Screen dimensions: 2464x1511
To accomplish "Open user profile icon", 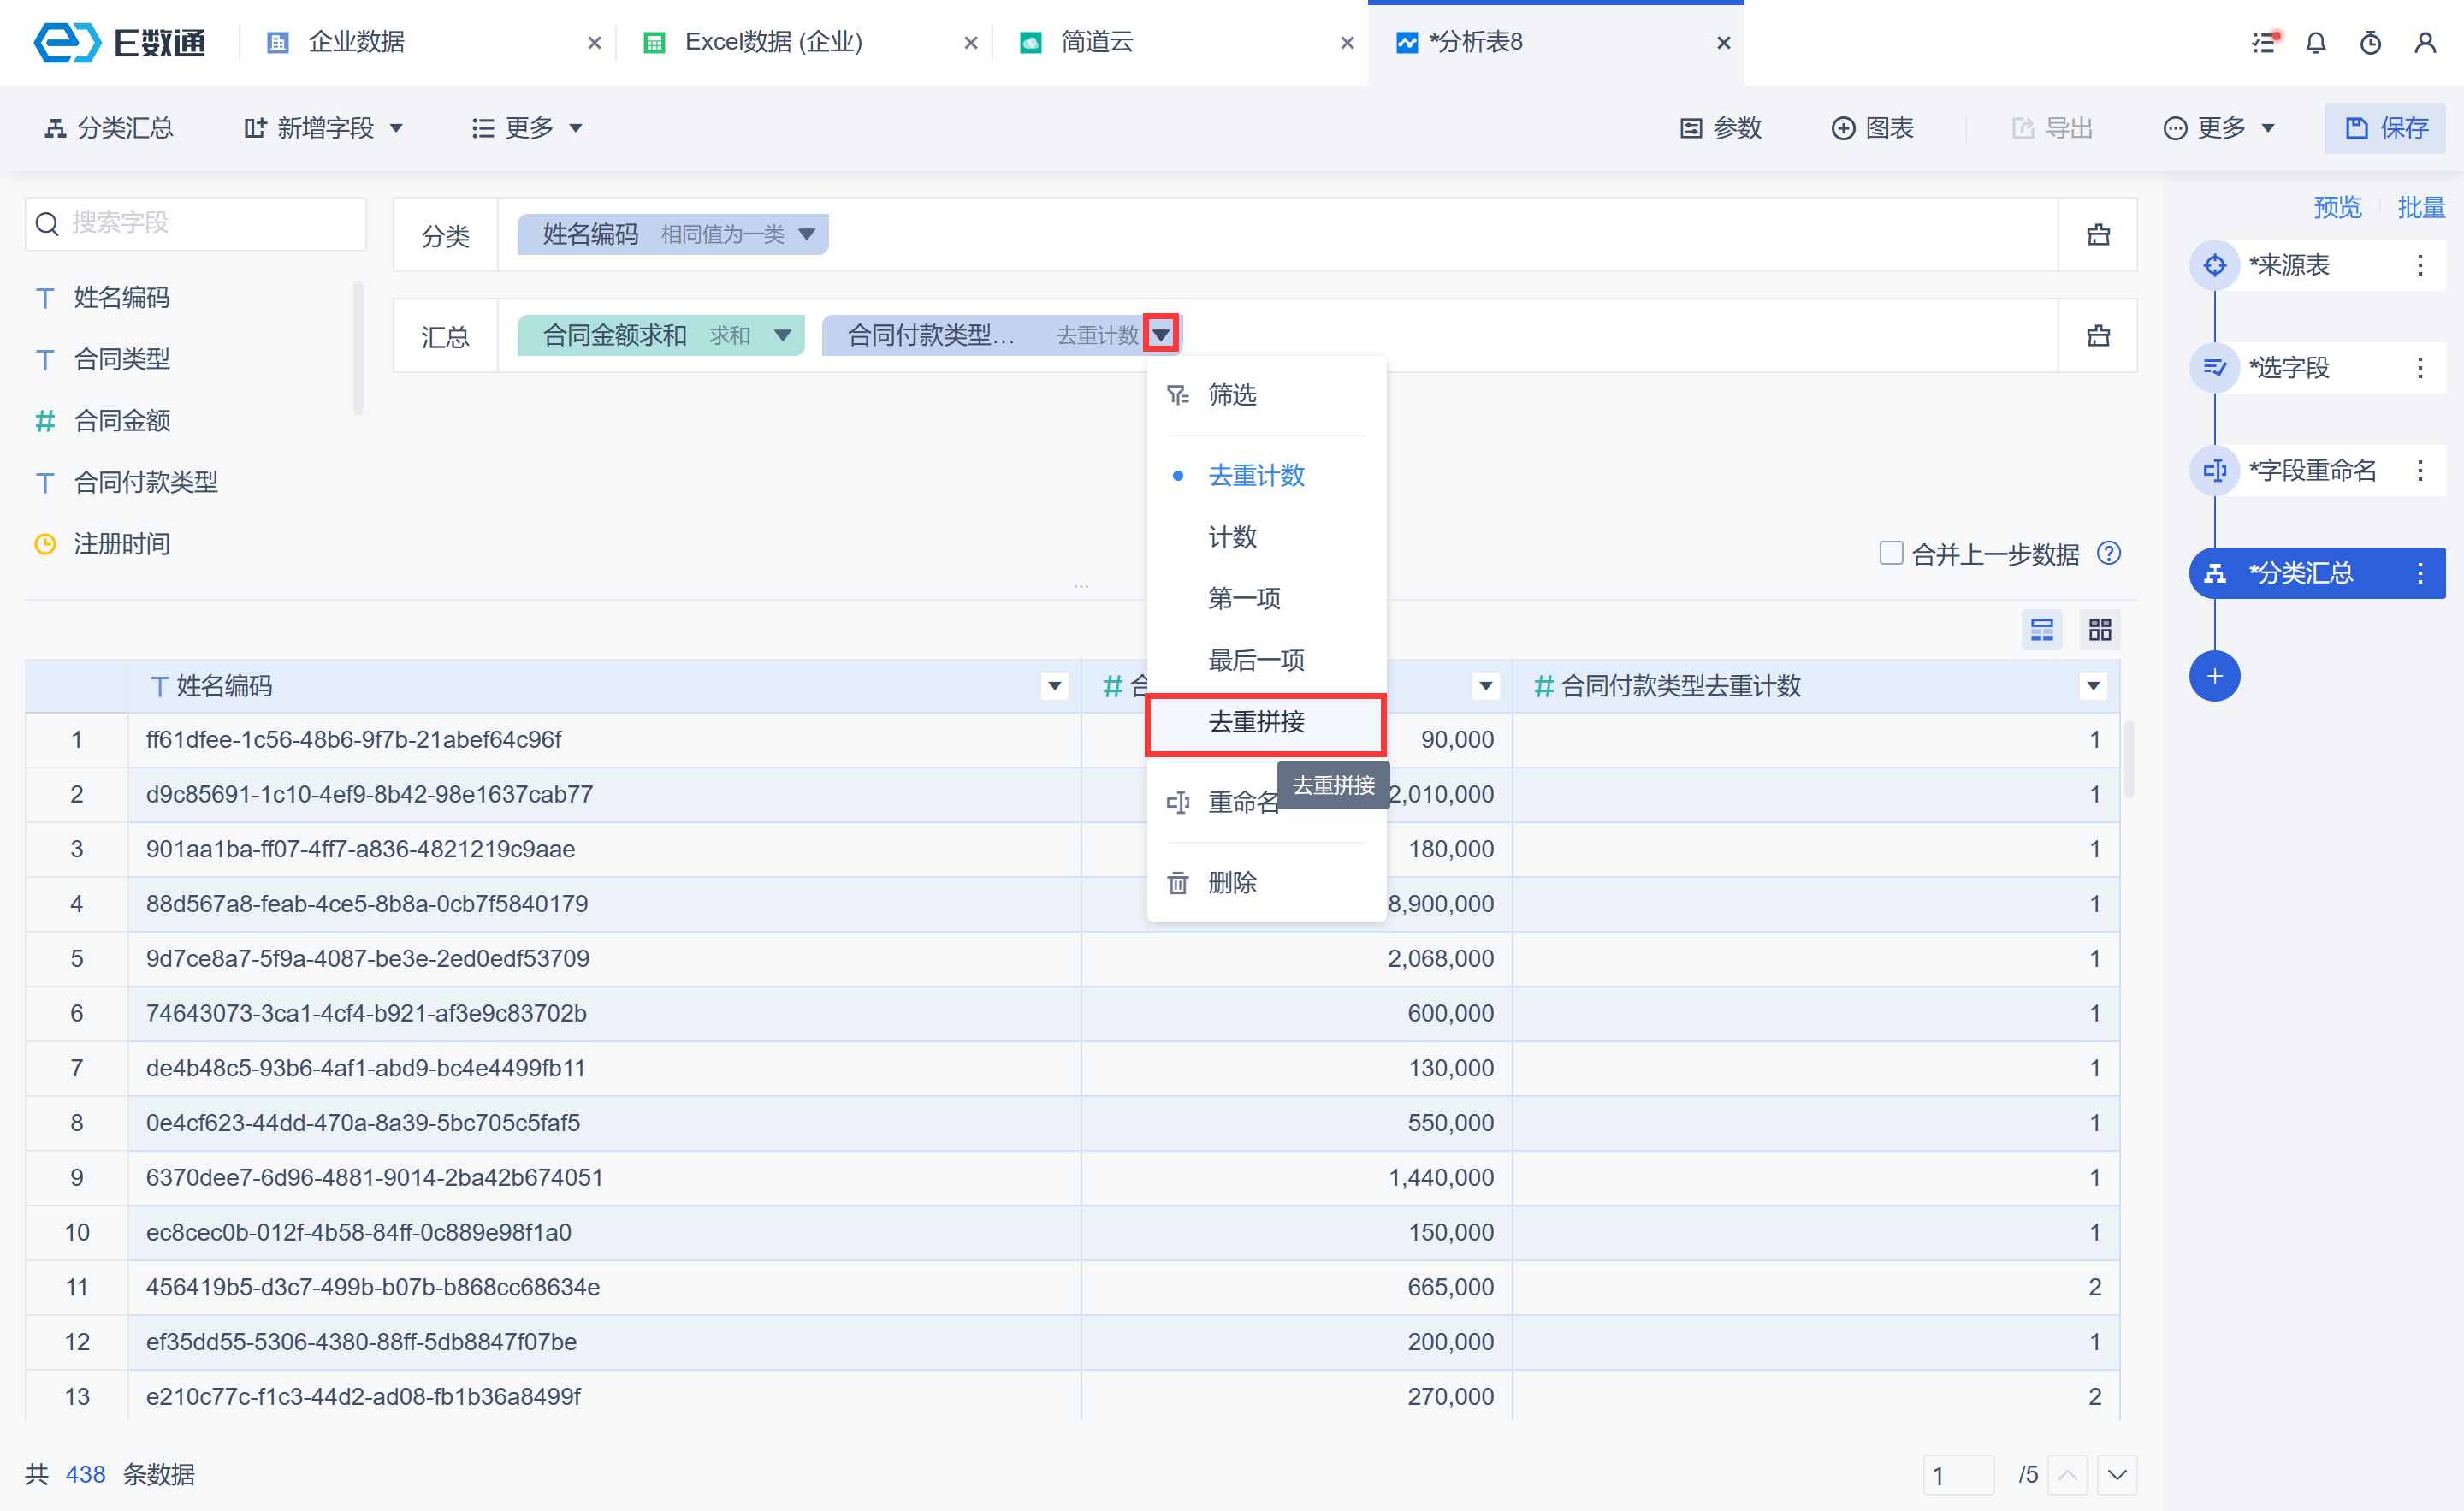I will tap(2424, 43).
